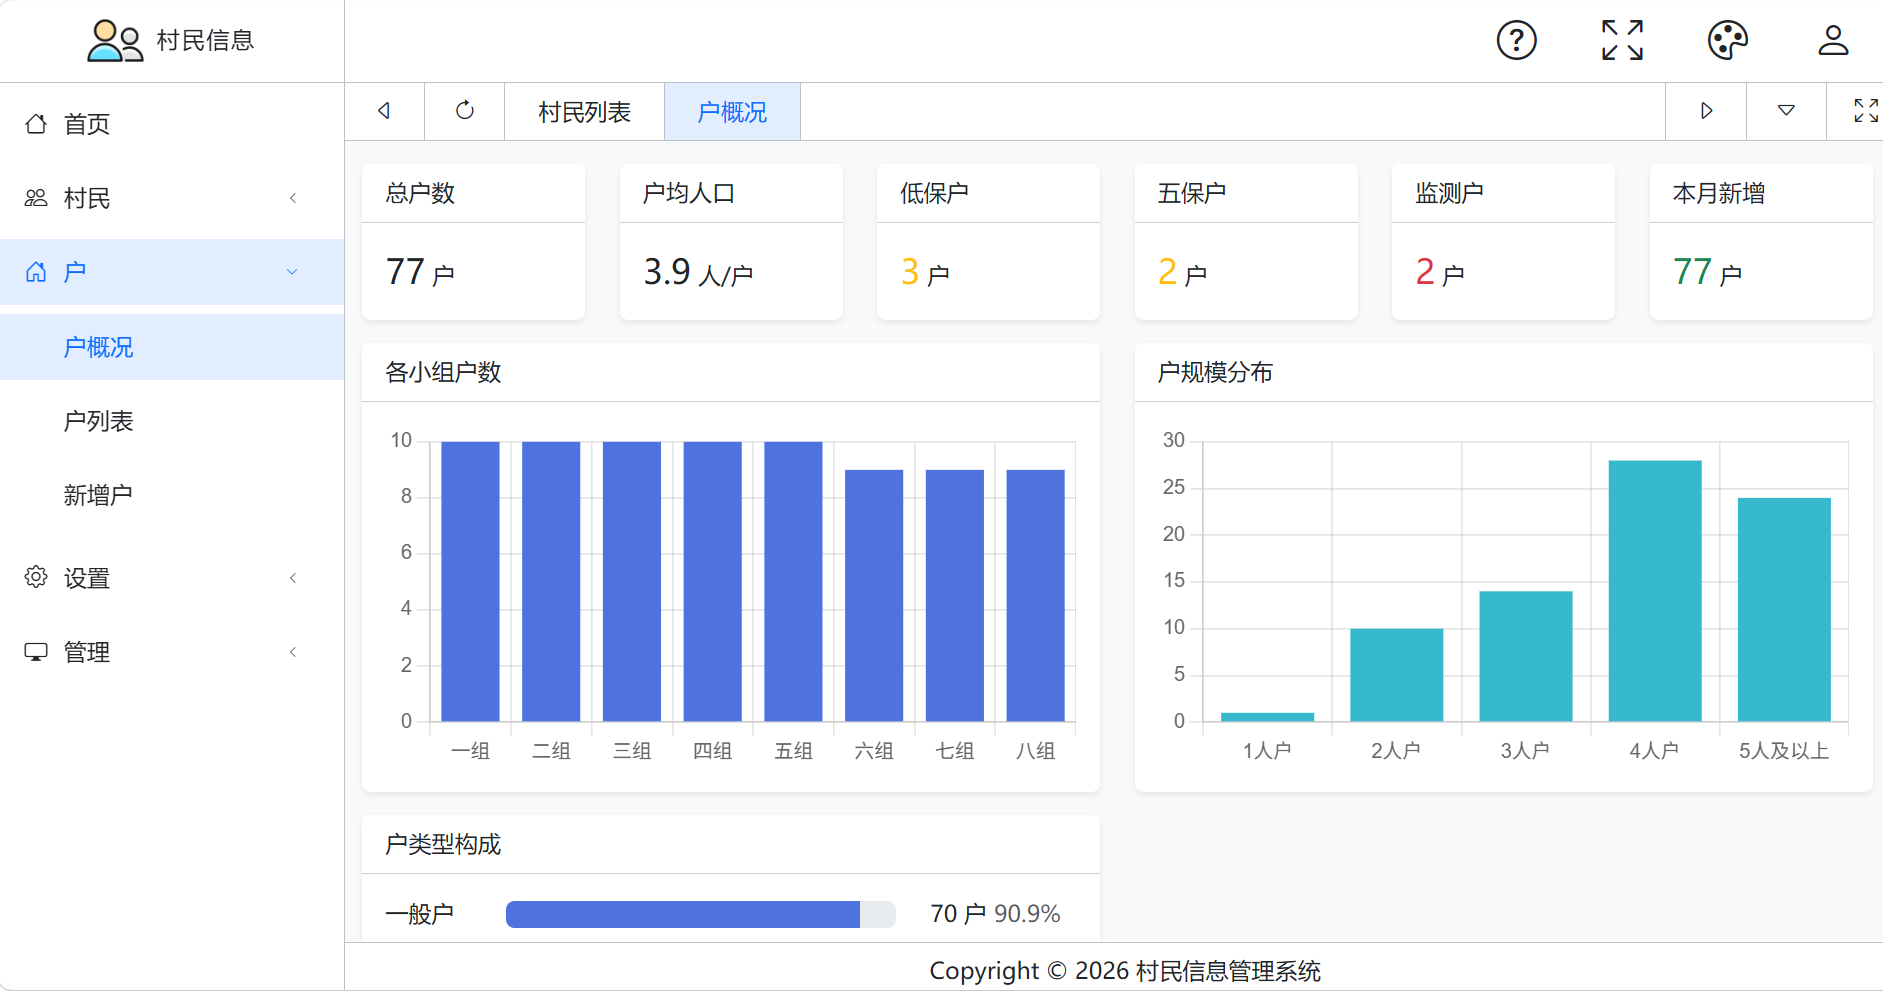Select the 户概况 tab
Viewport: 1883px width, 991px height.
tap(732, 112)
